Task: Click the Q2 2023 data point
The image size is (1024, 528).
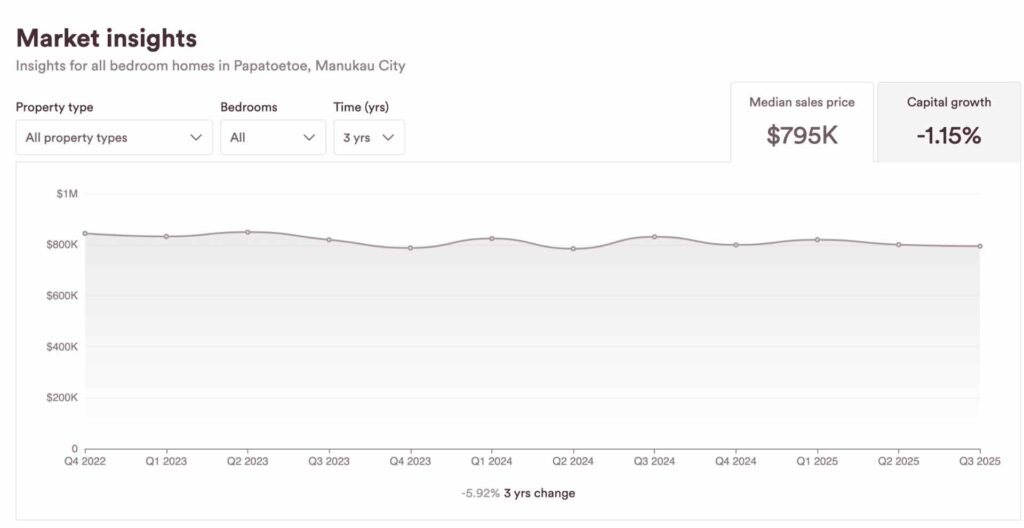Action: [x=248, y=232]
